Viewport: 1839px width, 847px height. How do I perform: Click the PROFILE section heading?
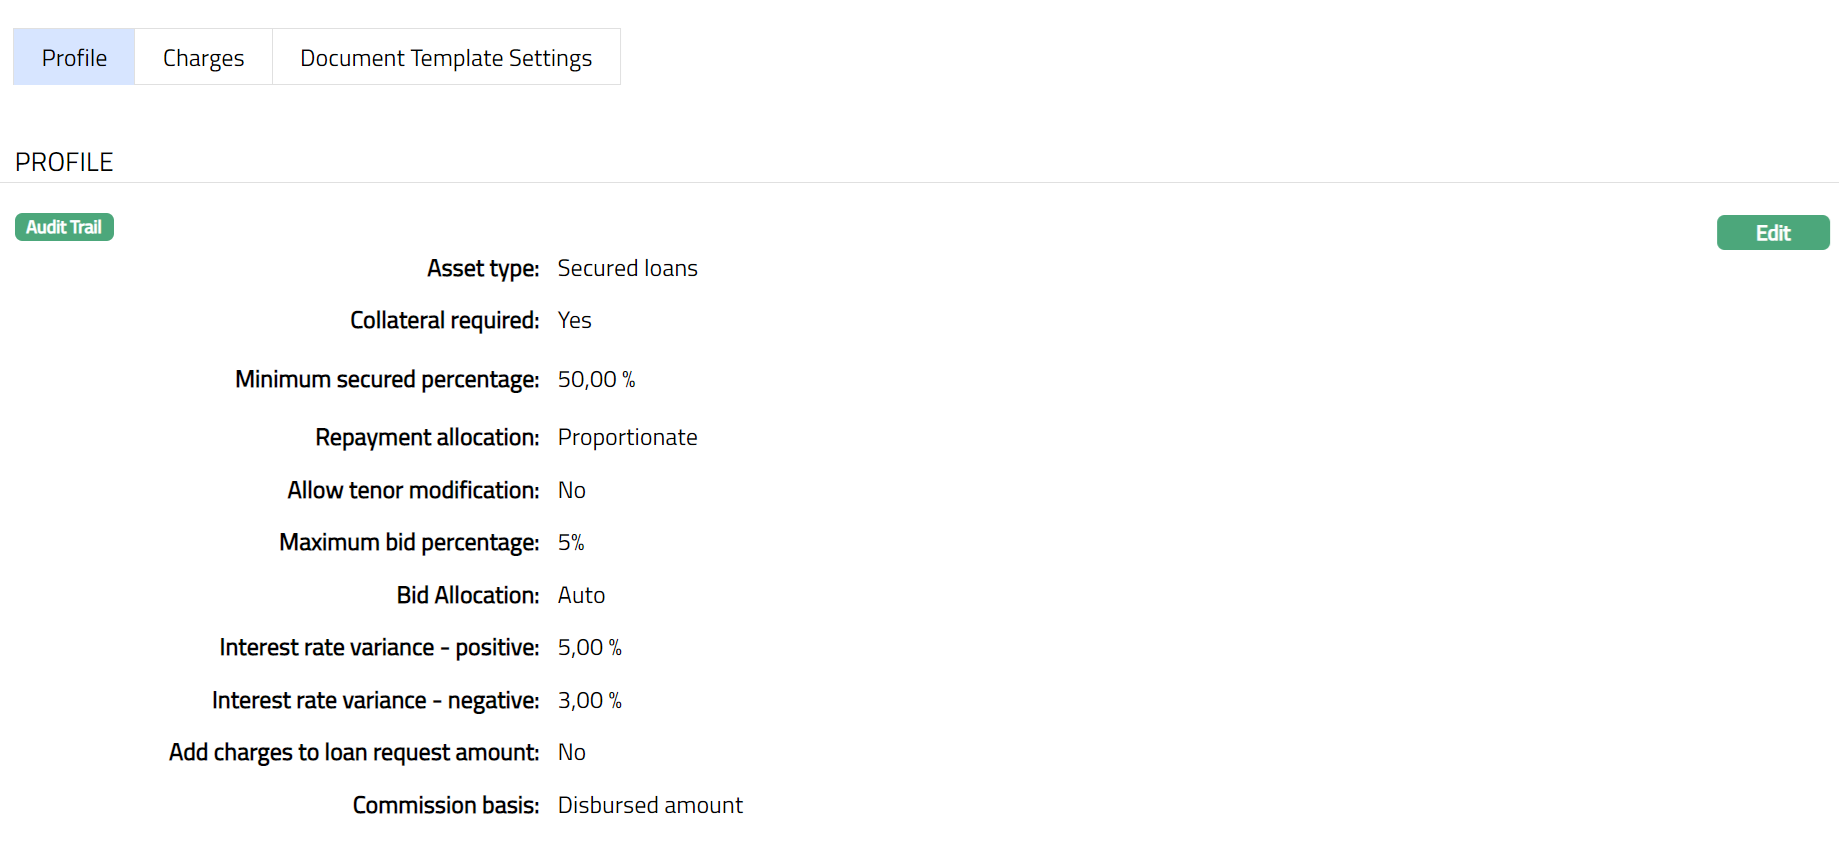coord(64,162)
